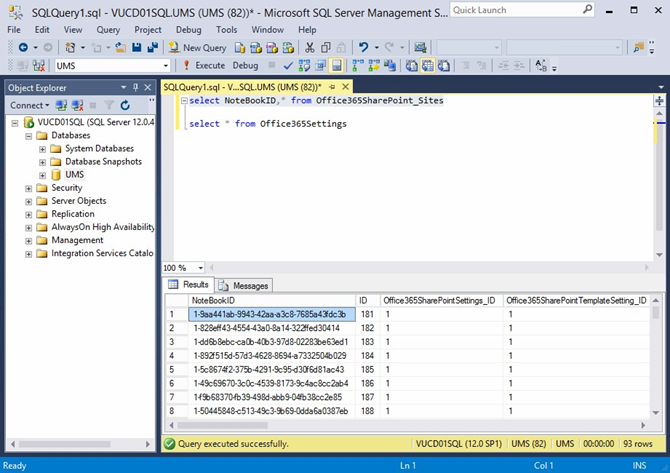Click the Undo arrow in toolbar
Screen dimensions: 670x473
(363, 47)
